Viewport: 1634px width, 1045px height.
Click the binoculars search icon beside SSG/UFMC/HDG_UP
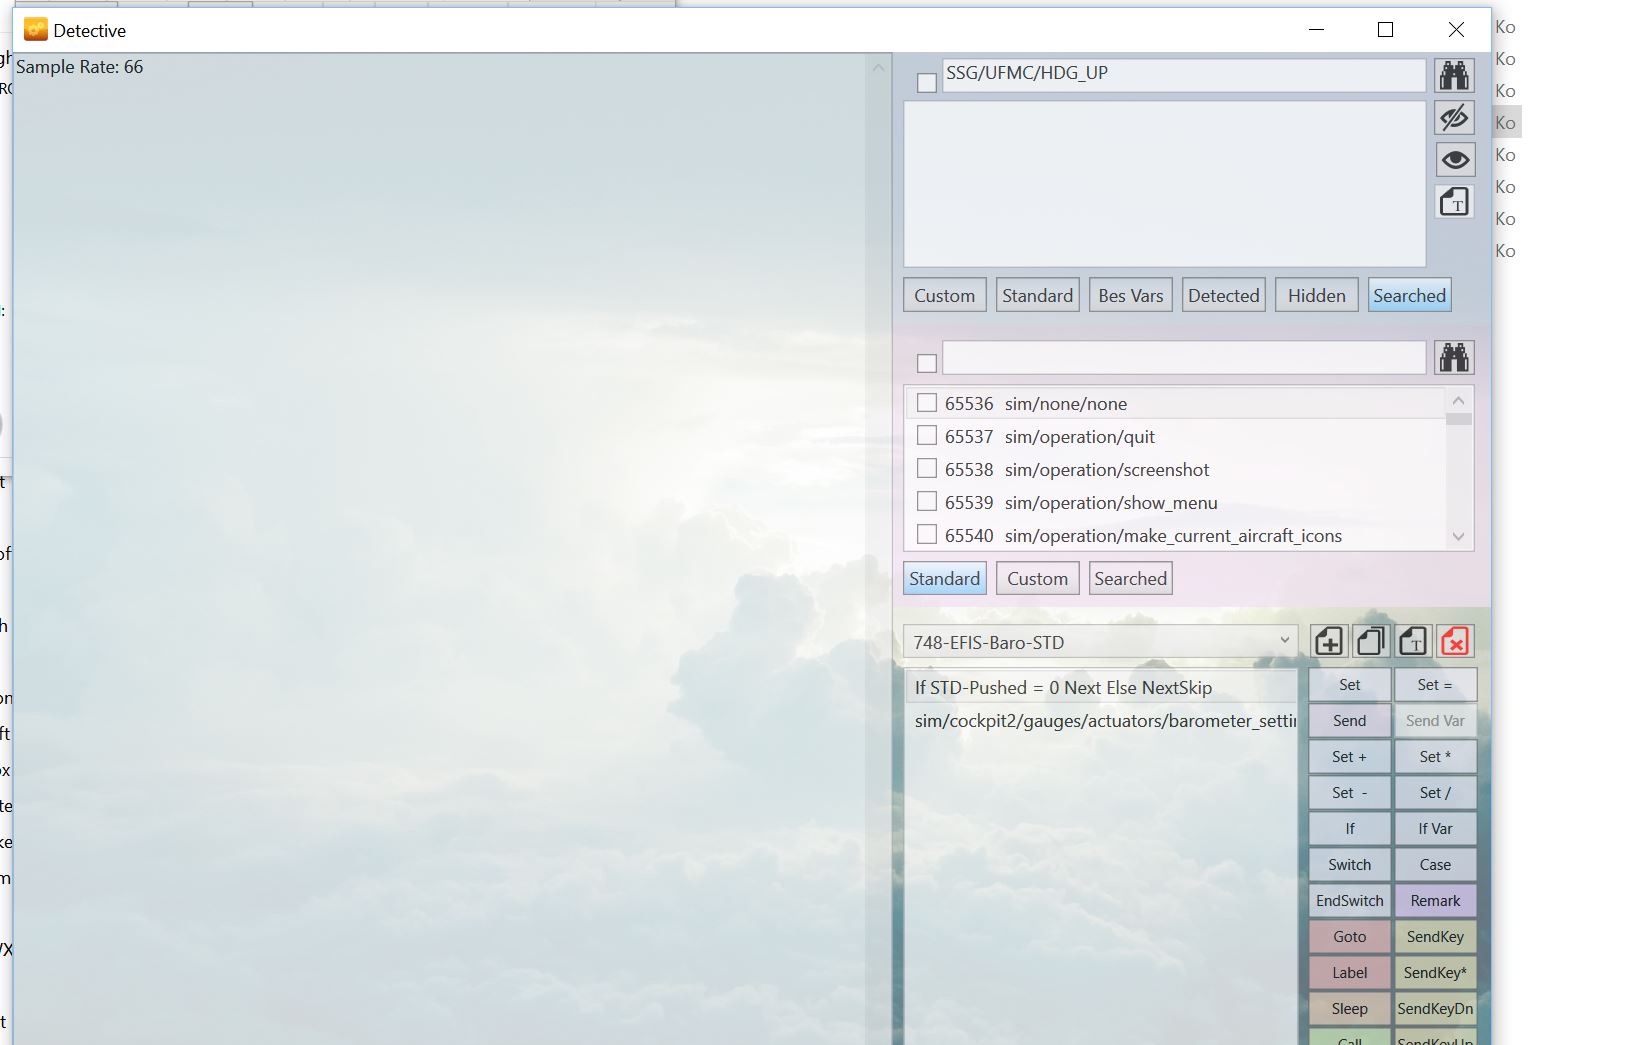[x=1454, y=76]
